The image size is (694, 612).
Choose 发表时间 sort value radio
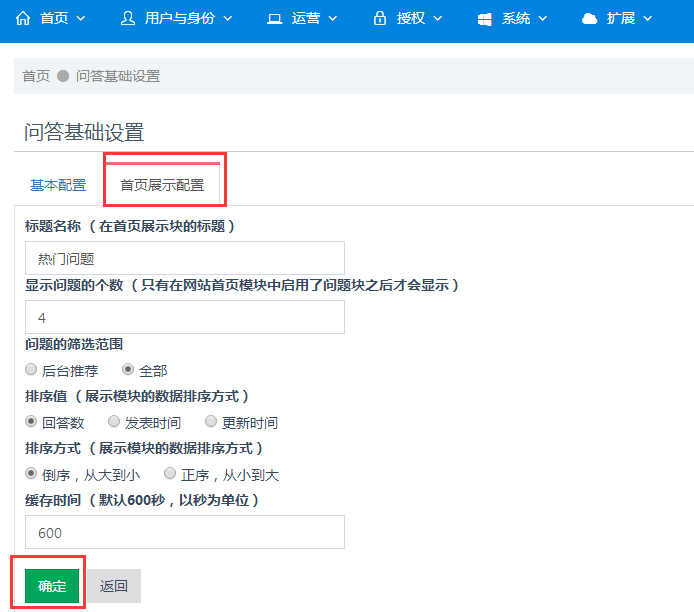tap(114, 421)
